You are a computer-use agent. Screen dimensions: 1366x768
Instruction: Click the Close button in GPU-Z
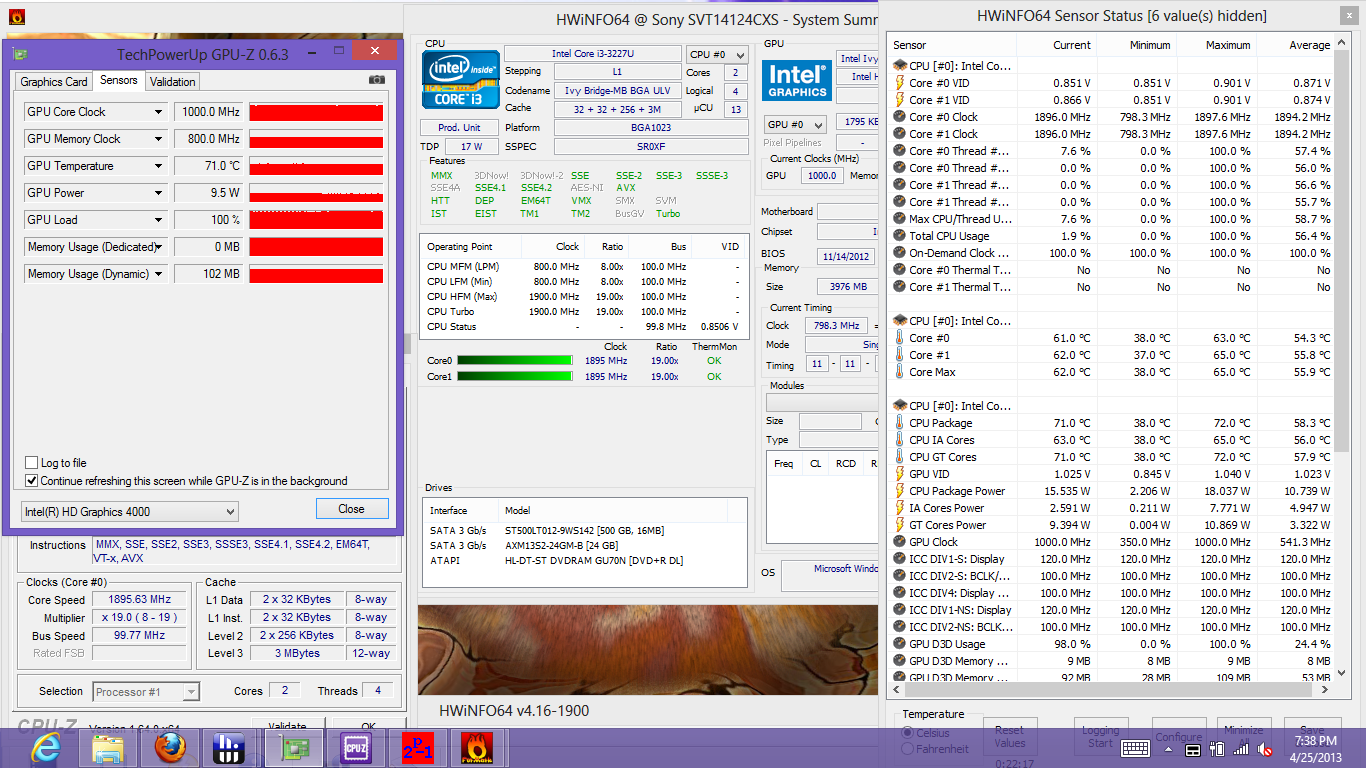tap(352, 509)
